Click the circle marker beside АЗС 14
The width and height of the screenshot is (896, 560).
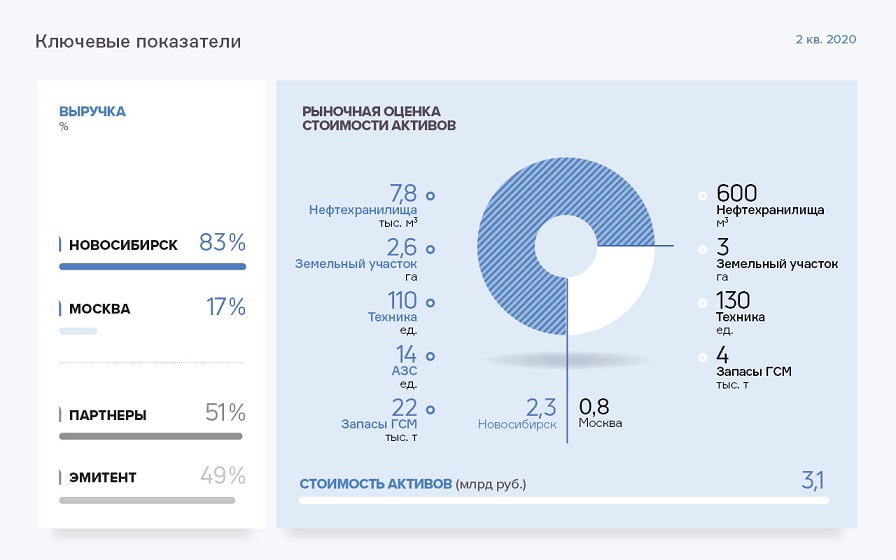point(430,356)
